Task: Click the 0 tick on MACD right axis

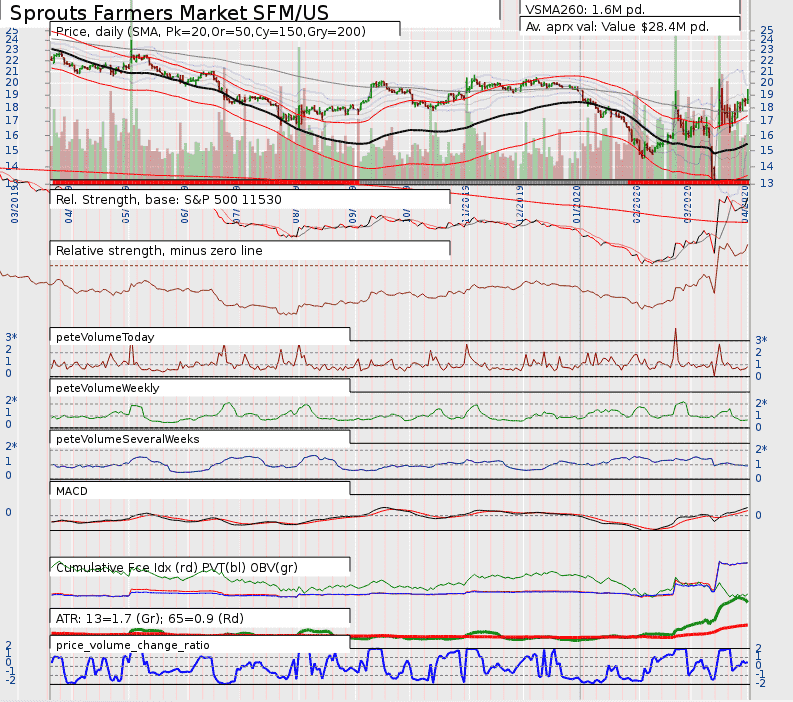Action: pos(758,515)
